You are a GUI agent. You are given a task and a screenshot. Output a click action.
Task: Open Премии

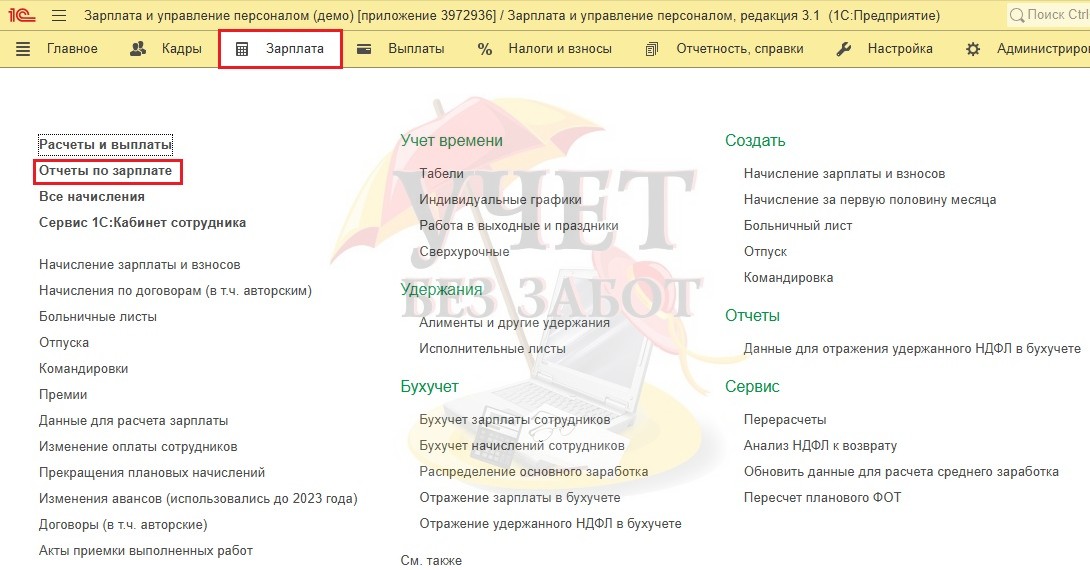[x=63, y=395]
